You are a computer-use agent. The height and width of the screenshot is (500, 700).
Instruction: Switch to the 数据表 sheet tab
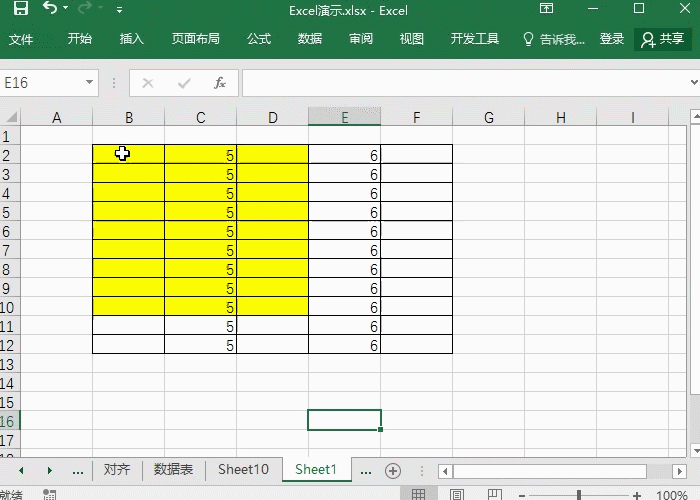tap(174, 470)
